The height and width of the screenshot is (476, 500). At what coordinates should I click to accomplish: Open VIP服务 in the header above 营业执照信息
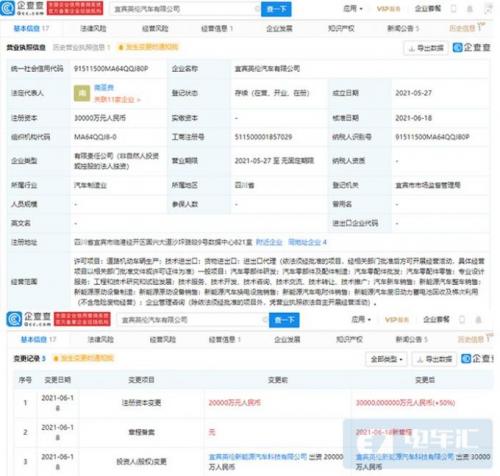point(388,9)
